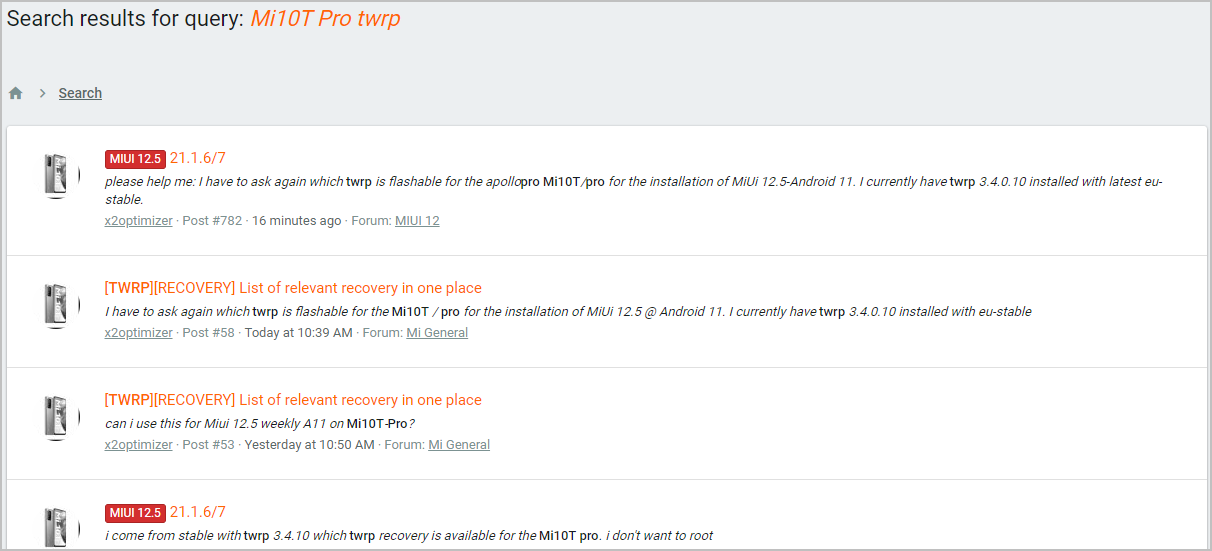Image resolution: width=1212 pixels, height=551 pixels.
Task: Open x2optimizer profile on post #782
Action: pyautogui.click(x=138, y=220)
